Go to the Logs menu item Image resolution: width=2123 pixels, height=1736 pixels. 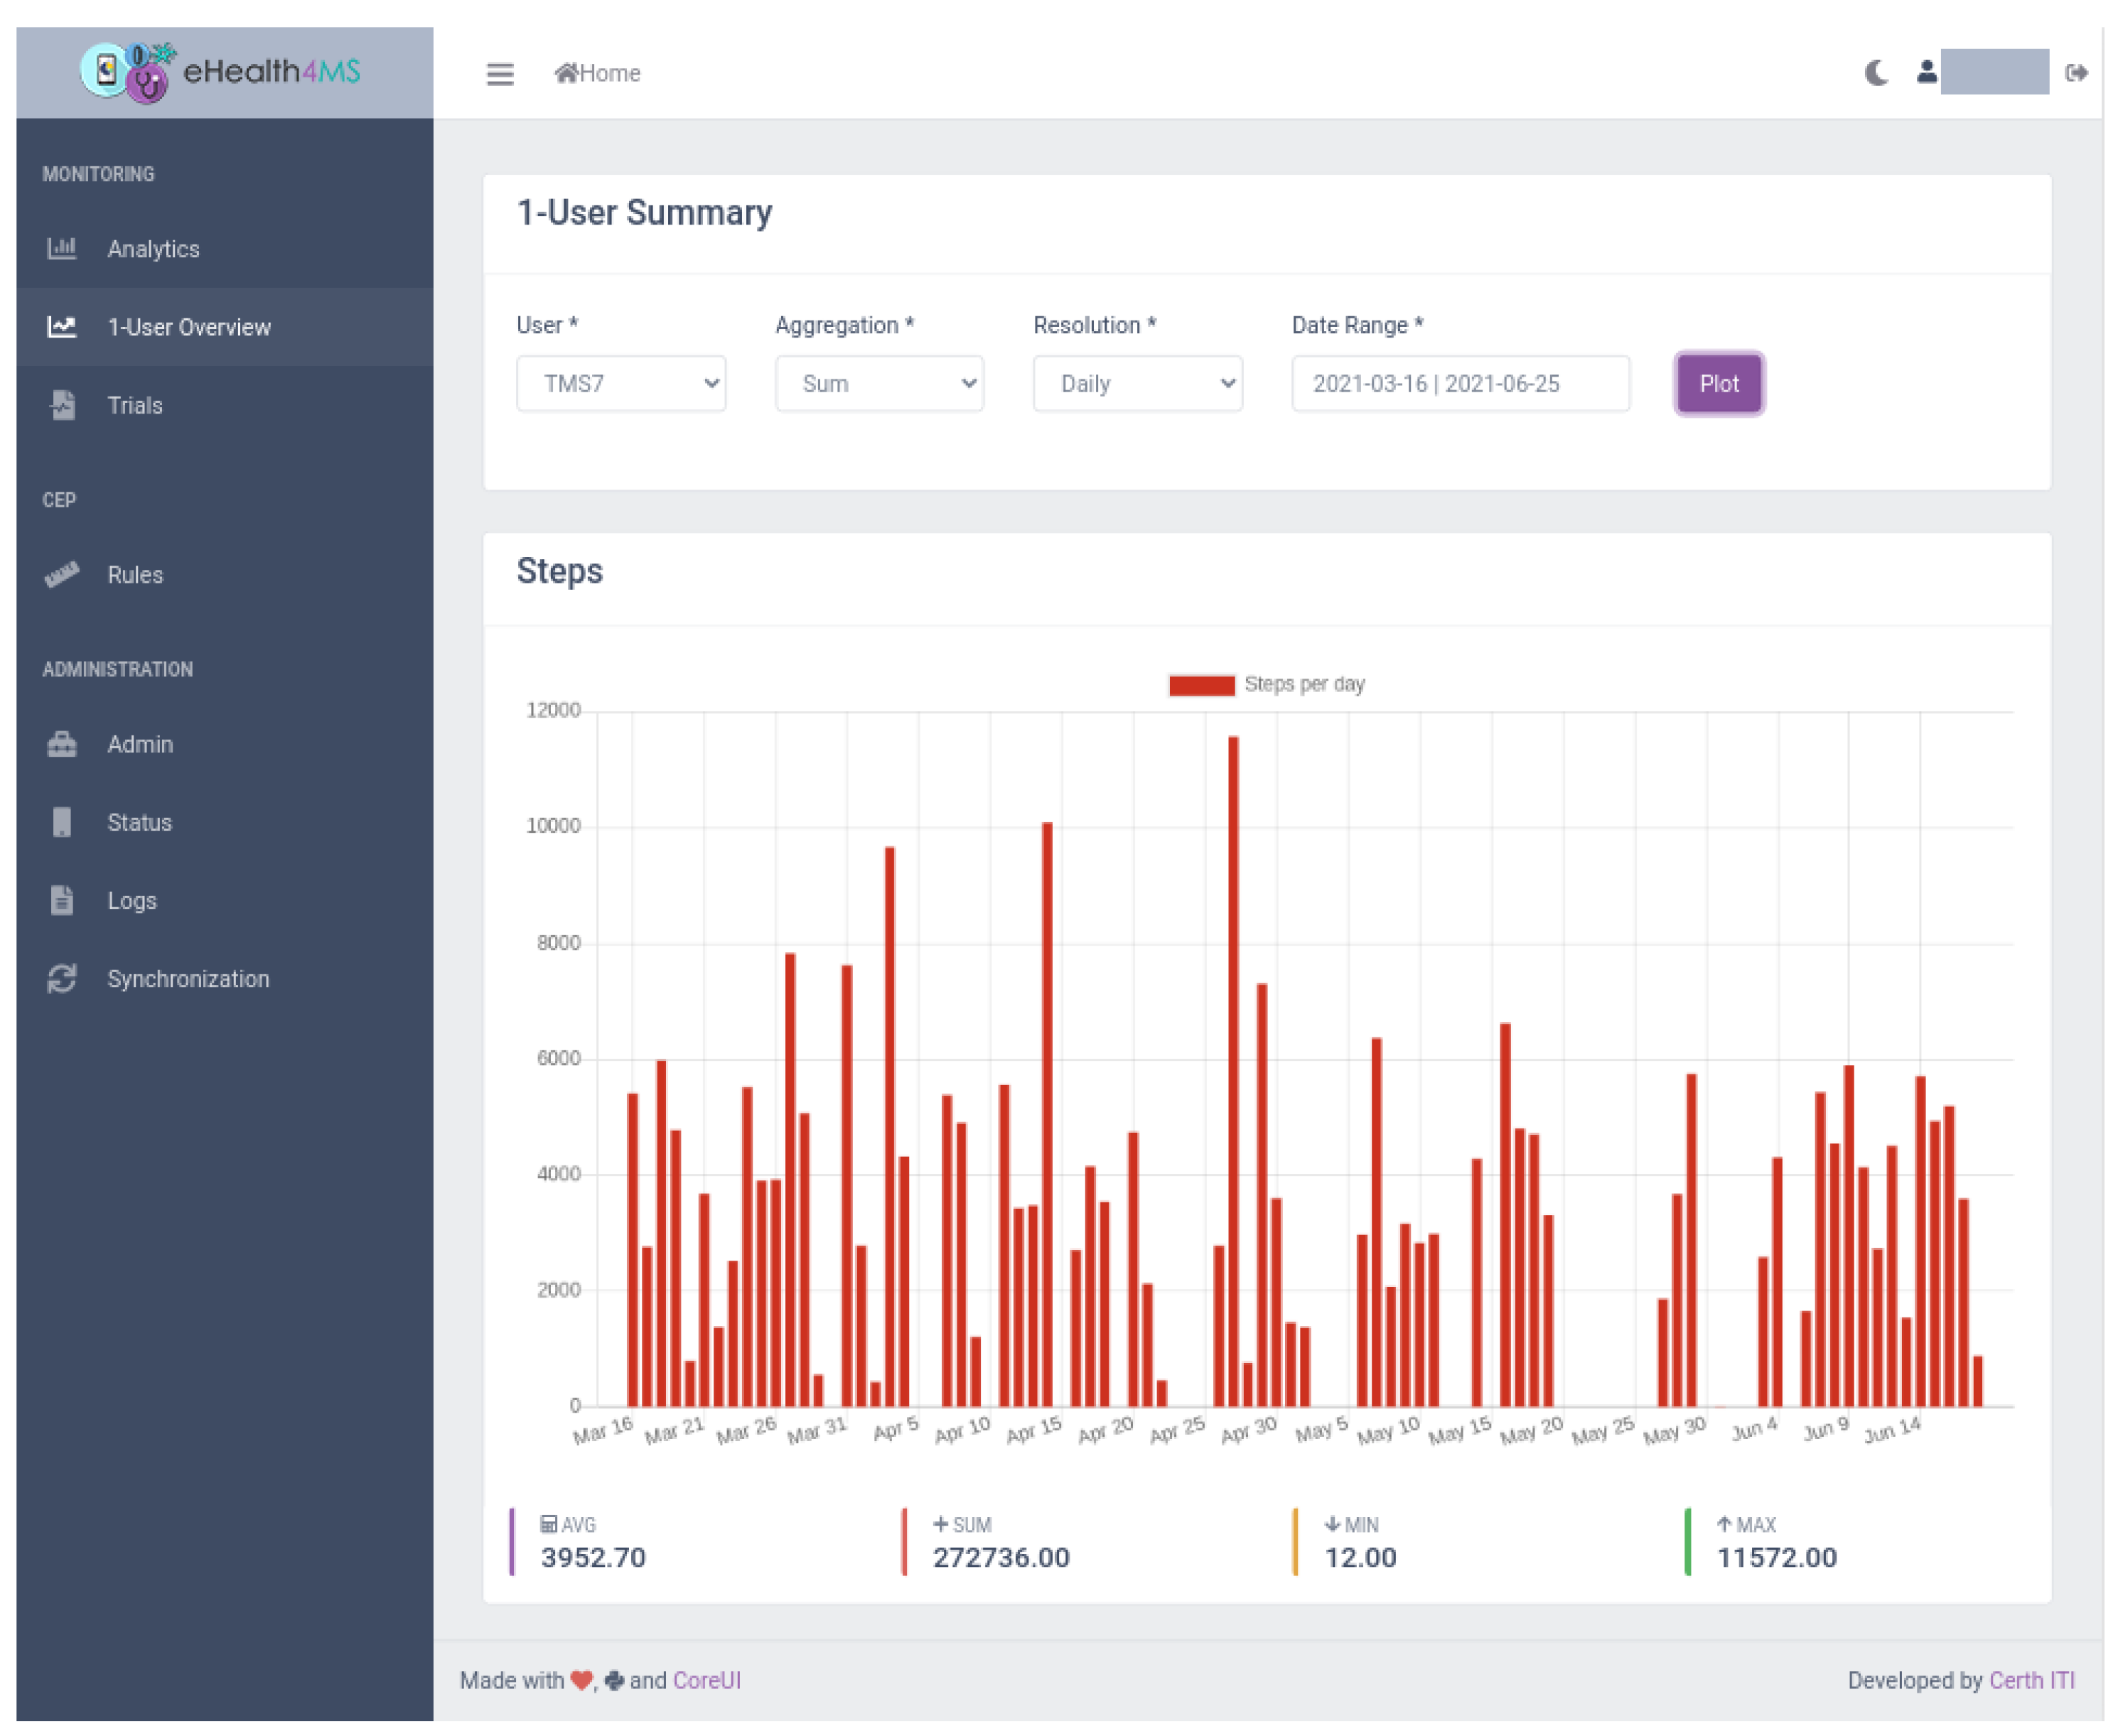pyautogui.click(x=132, y=901)
